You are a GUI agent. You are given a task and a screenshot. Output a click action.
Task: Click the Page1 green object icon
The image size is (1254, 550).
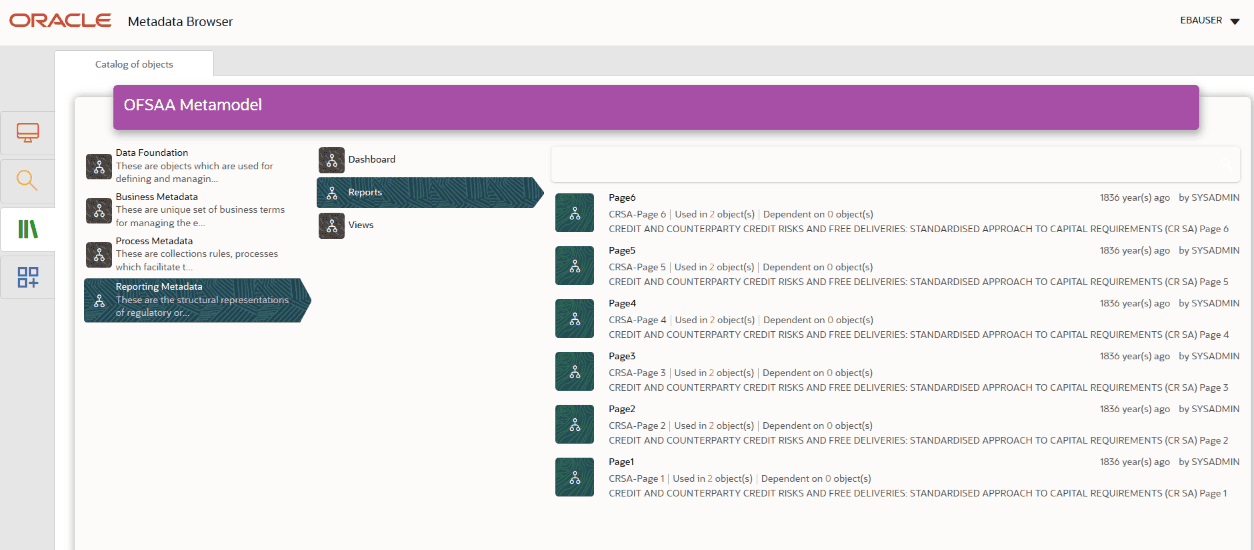click(x=574, y=477)
